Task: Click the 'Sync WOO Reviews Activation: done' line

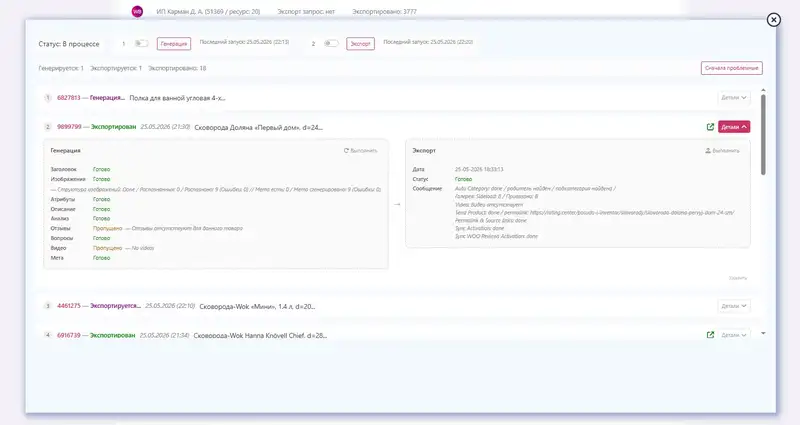Action: pos(496,236)
